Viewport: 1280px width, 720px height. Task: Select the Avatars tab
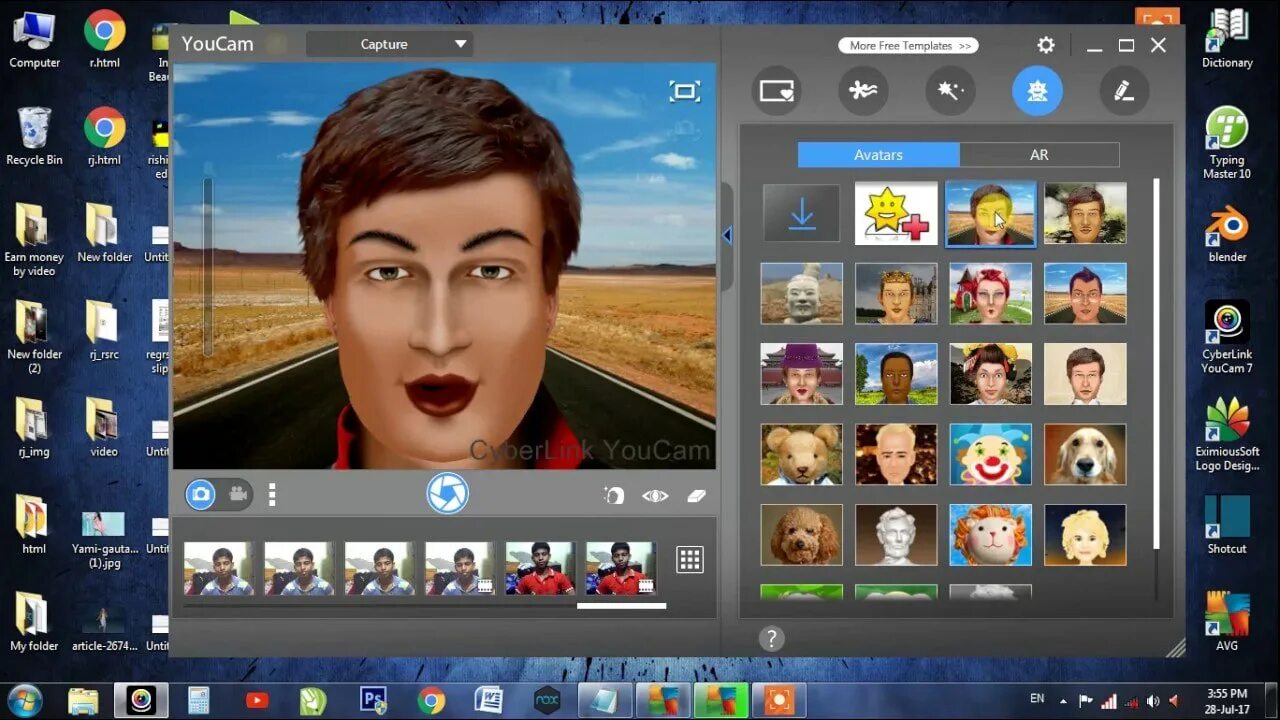click(878, 154)
